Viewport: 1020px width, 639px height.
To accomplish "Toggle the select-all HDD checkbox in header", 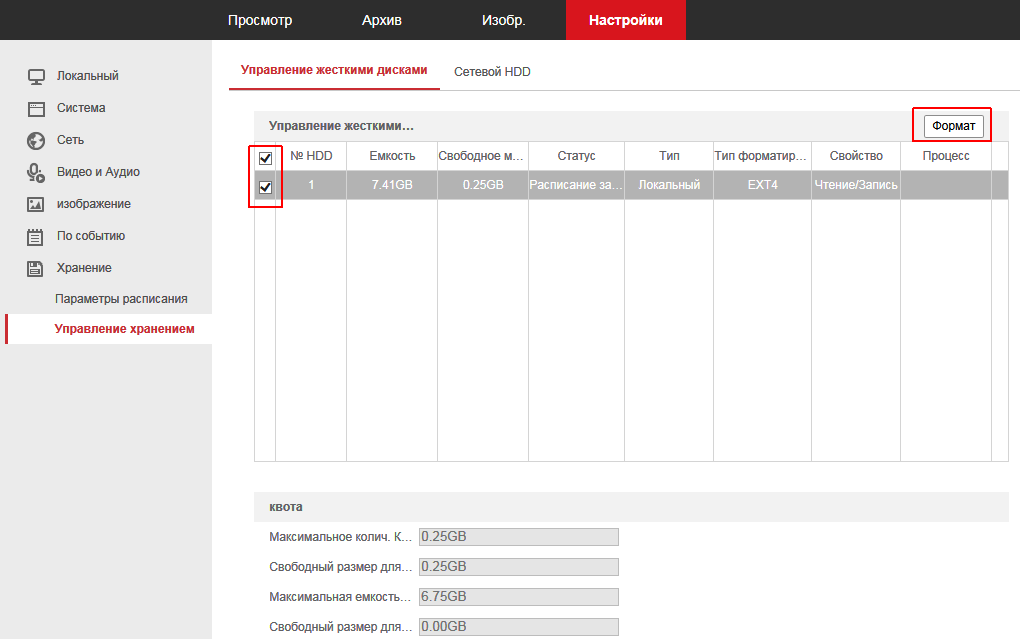I will [x=265, y=157].
